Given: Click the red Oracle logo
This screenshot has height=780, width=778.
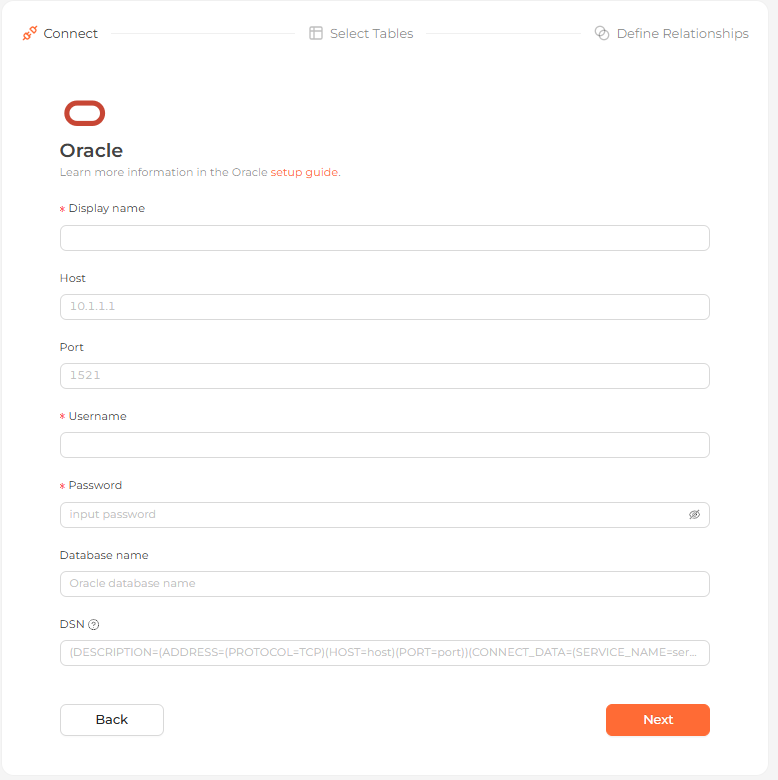Looking at the screenshot, I should [85, 113].
